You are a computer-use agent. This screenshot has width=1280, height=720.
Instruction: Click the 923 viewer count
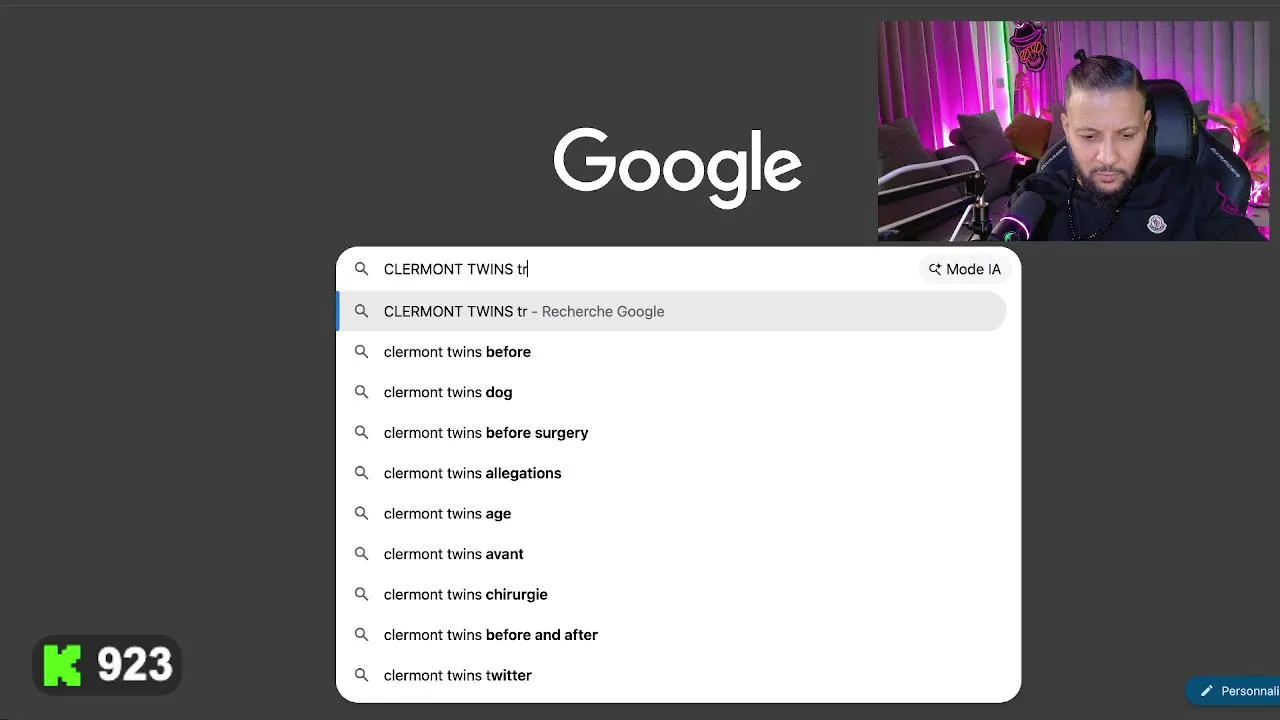click(135, 665)
